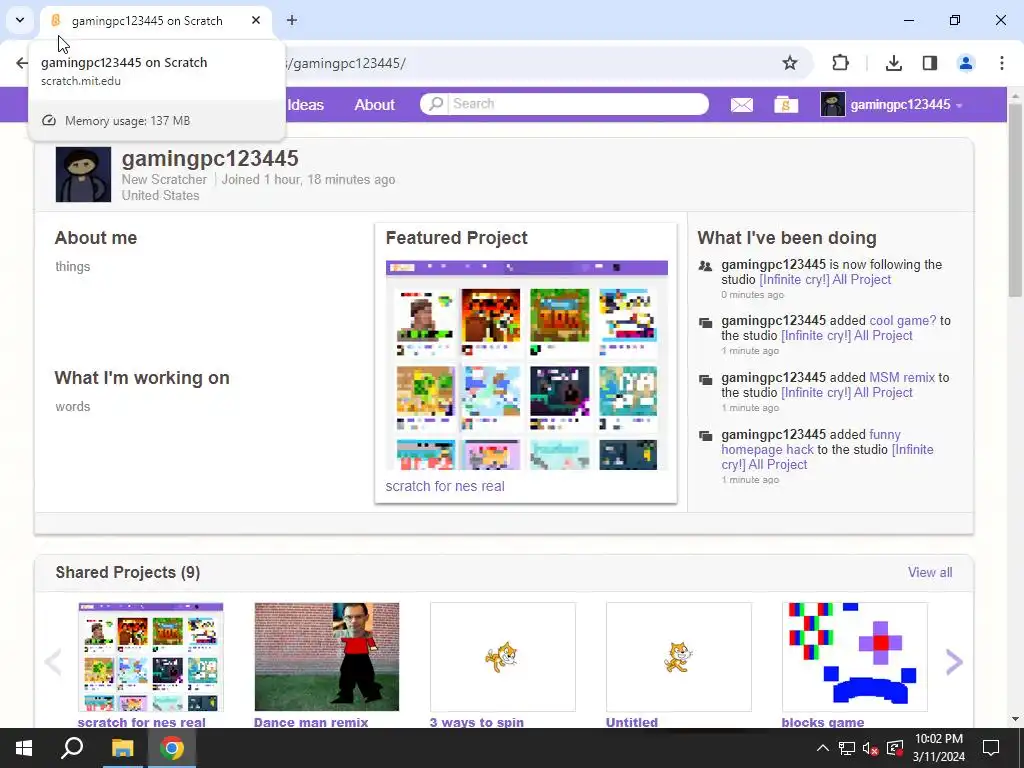Go back with the browser back arrow

coord(22,63)
